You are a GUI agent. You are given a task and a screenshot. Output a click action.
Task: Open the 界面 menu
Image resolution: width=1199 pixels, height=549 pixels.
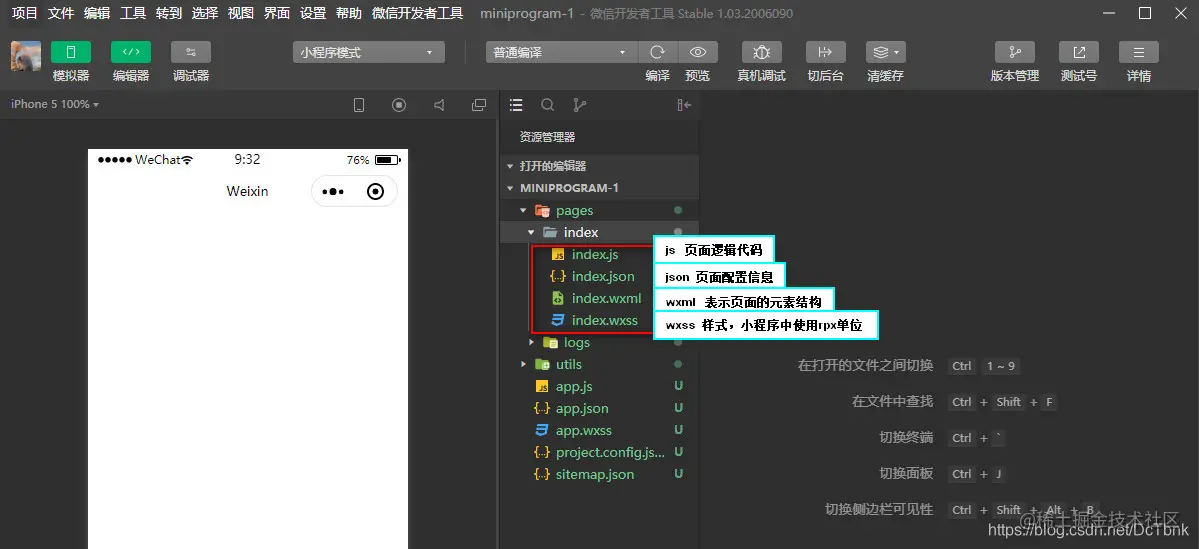click(x=277, y=13)
